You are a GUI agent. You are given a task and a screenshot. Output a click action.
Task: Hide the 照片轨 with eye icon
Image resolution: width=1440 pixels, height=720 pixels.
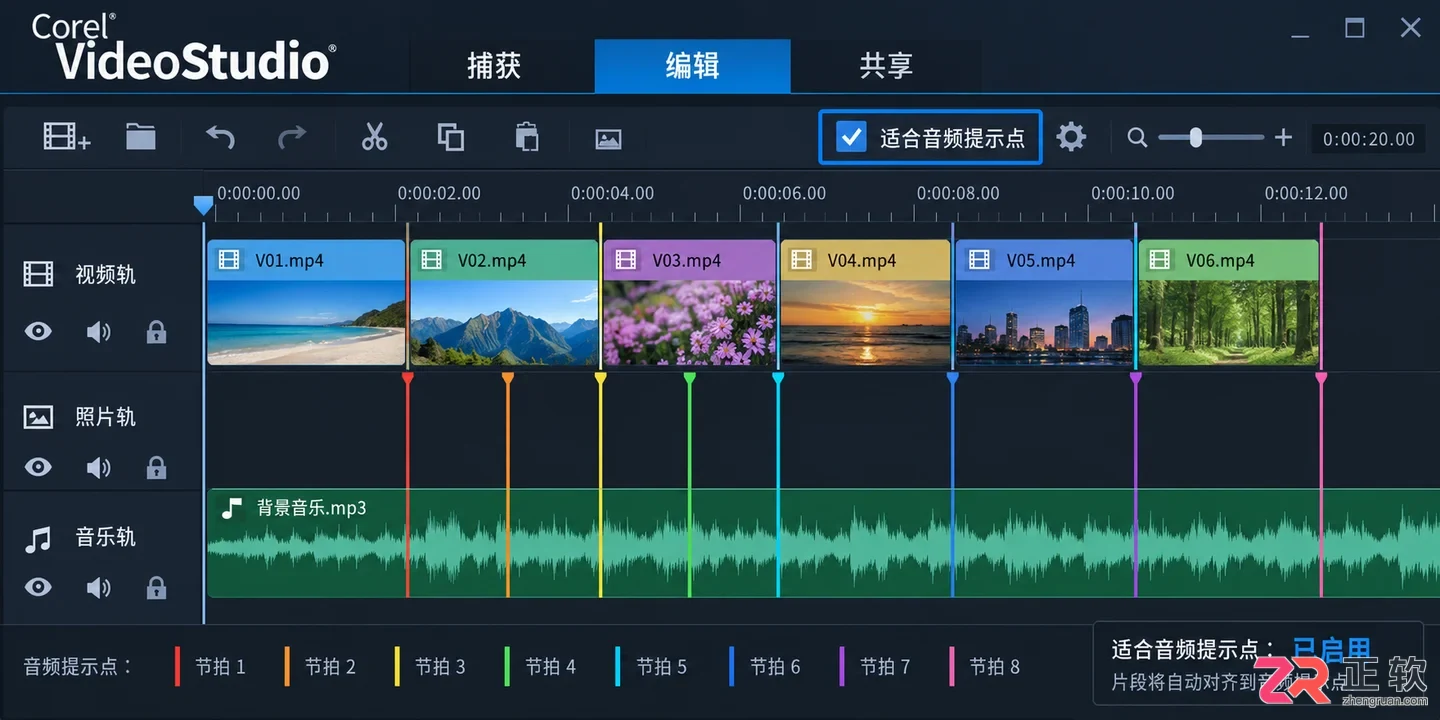point(38,467)
